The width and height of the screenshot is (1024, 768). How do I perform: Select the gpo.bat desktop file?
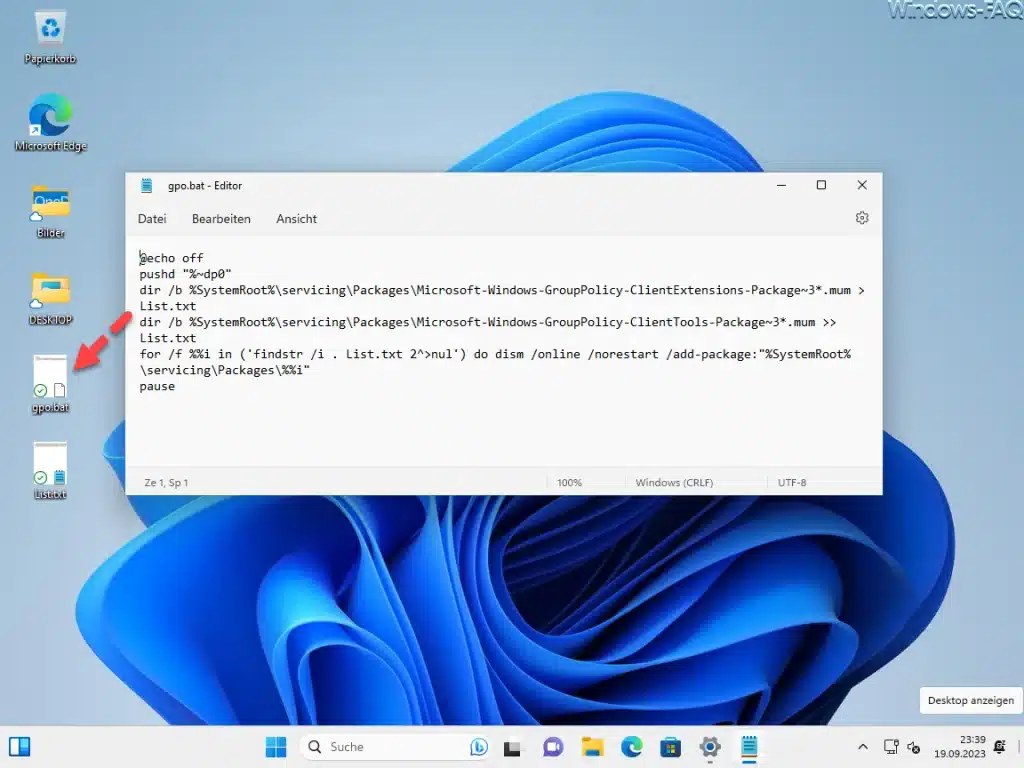click(50, 384)
